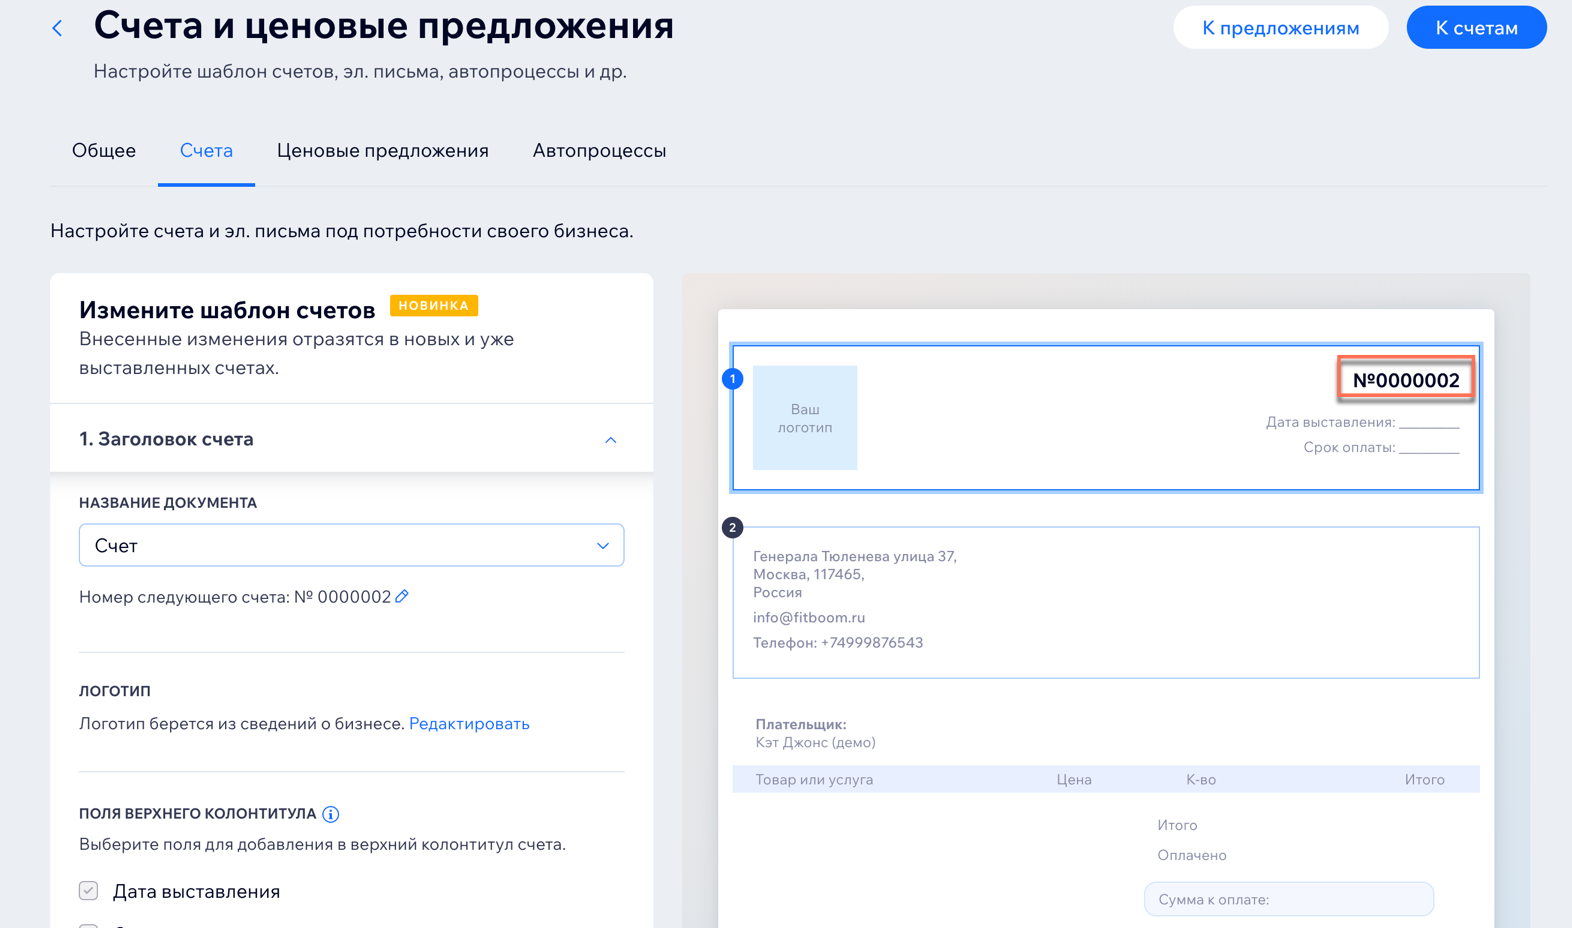Click the 1. Заголовок счета heading

(166, 439)
